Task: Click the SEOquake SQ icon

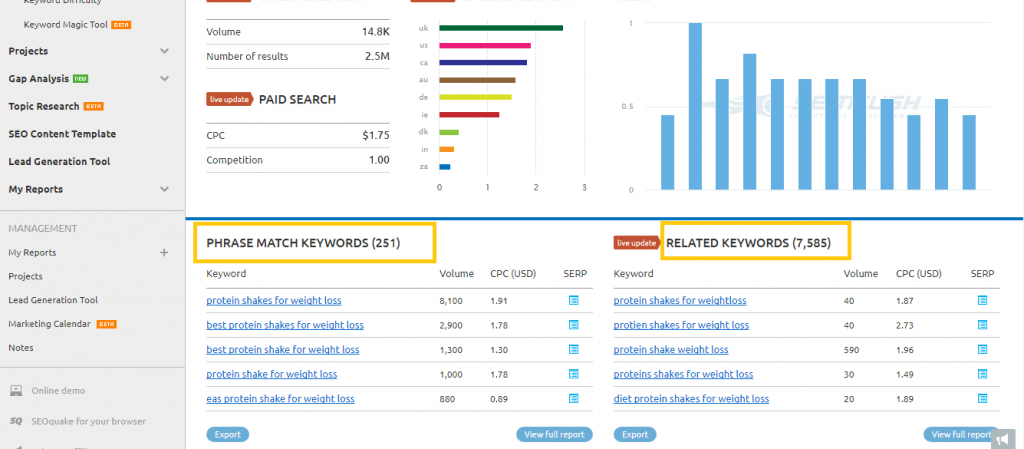Action: (16, 422)
